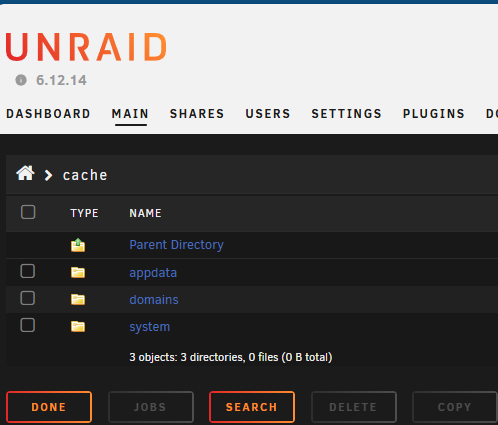The image size is (498, 425).
Task: Click the appdata folder icon
Action: click(78, 272)
